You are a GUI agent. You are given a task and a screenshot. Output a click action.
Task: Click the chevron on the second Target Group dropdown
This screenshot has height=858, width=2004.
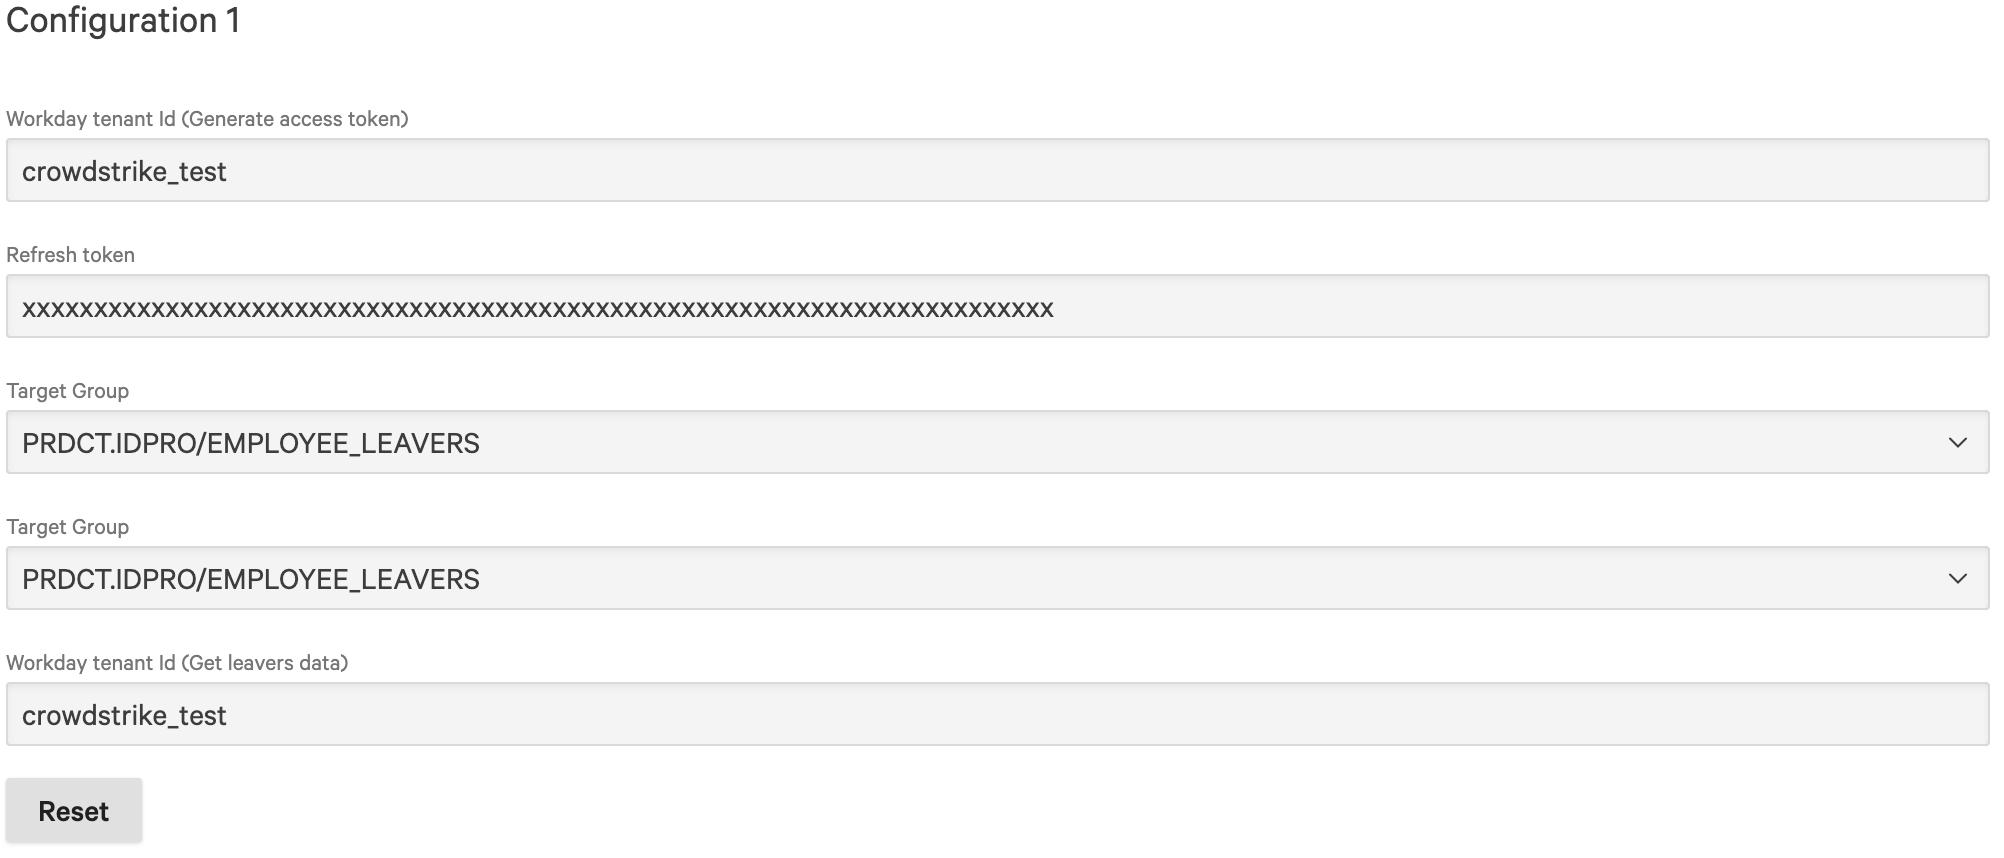tap(1957, 579)
